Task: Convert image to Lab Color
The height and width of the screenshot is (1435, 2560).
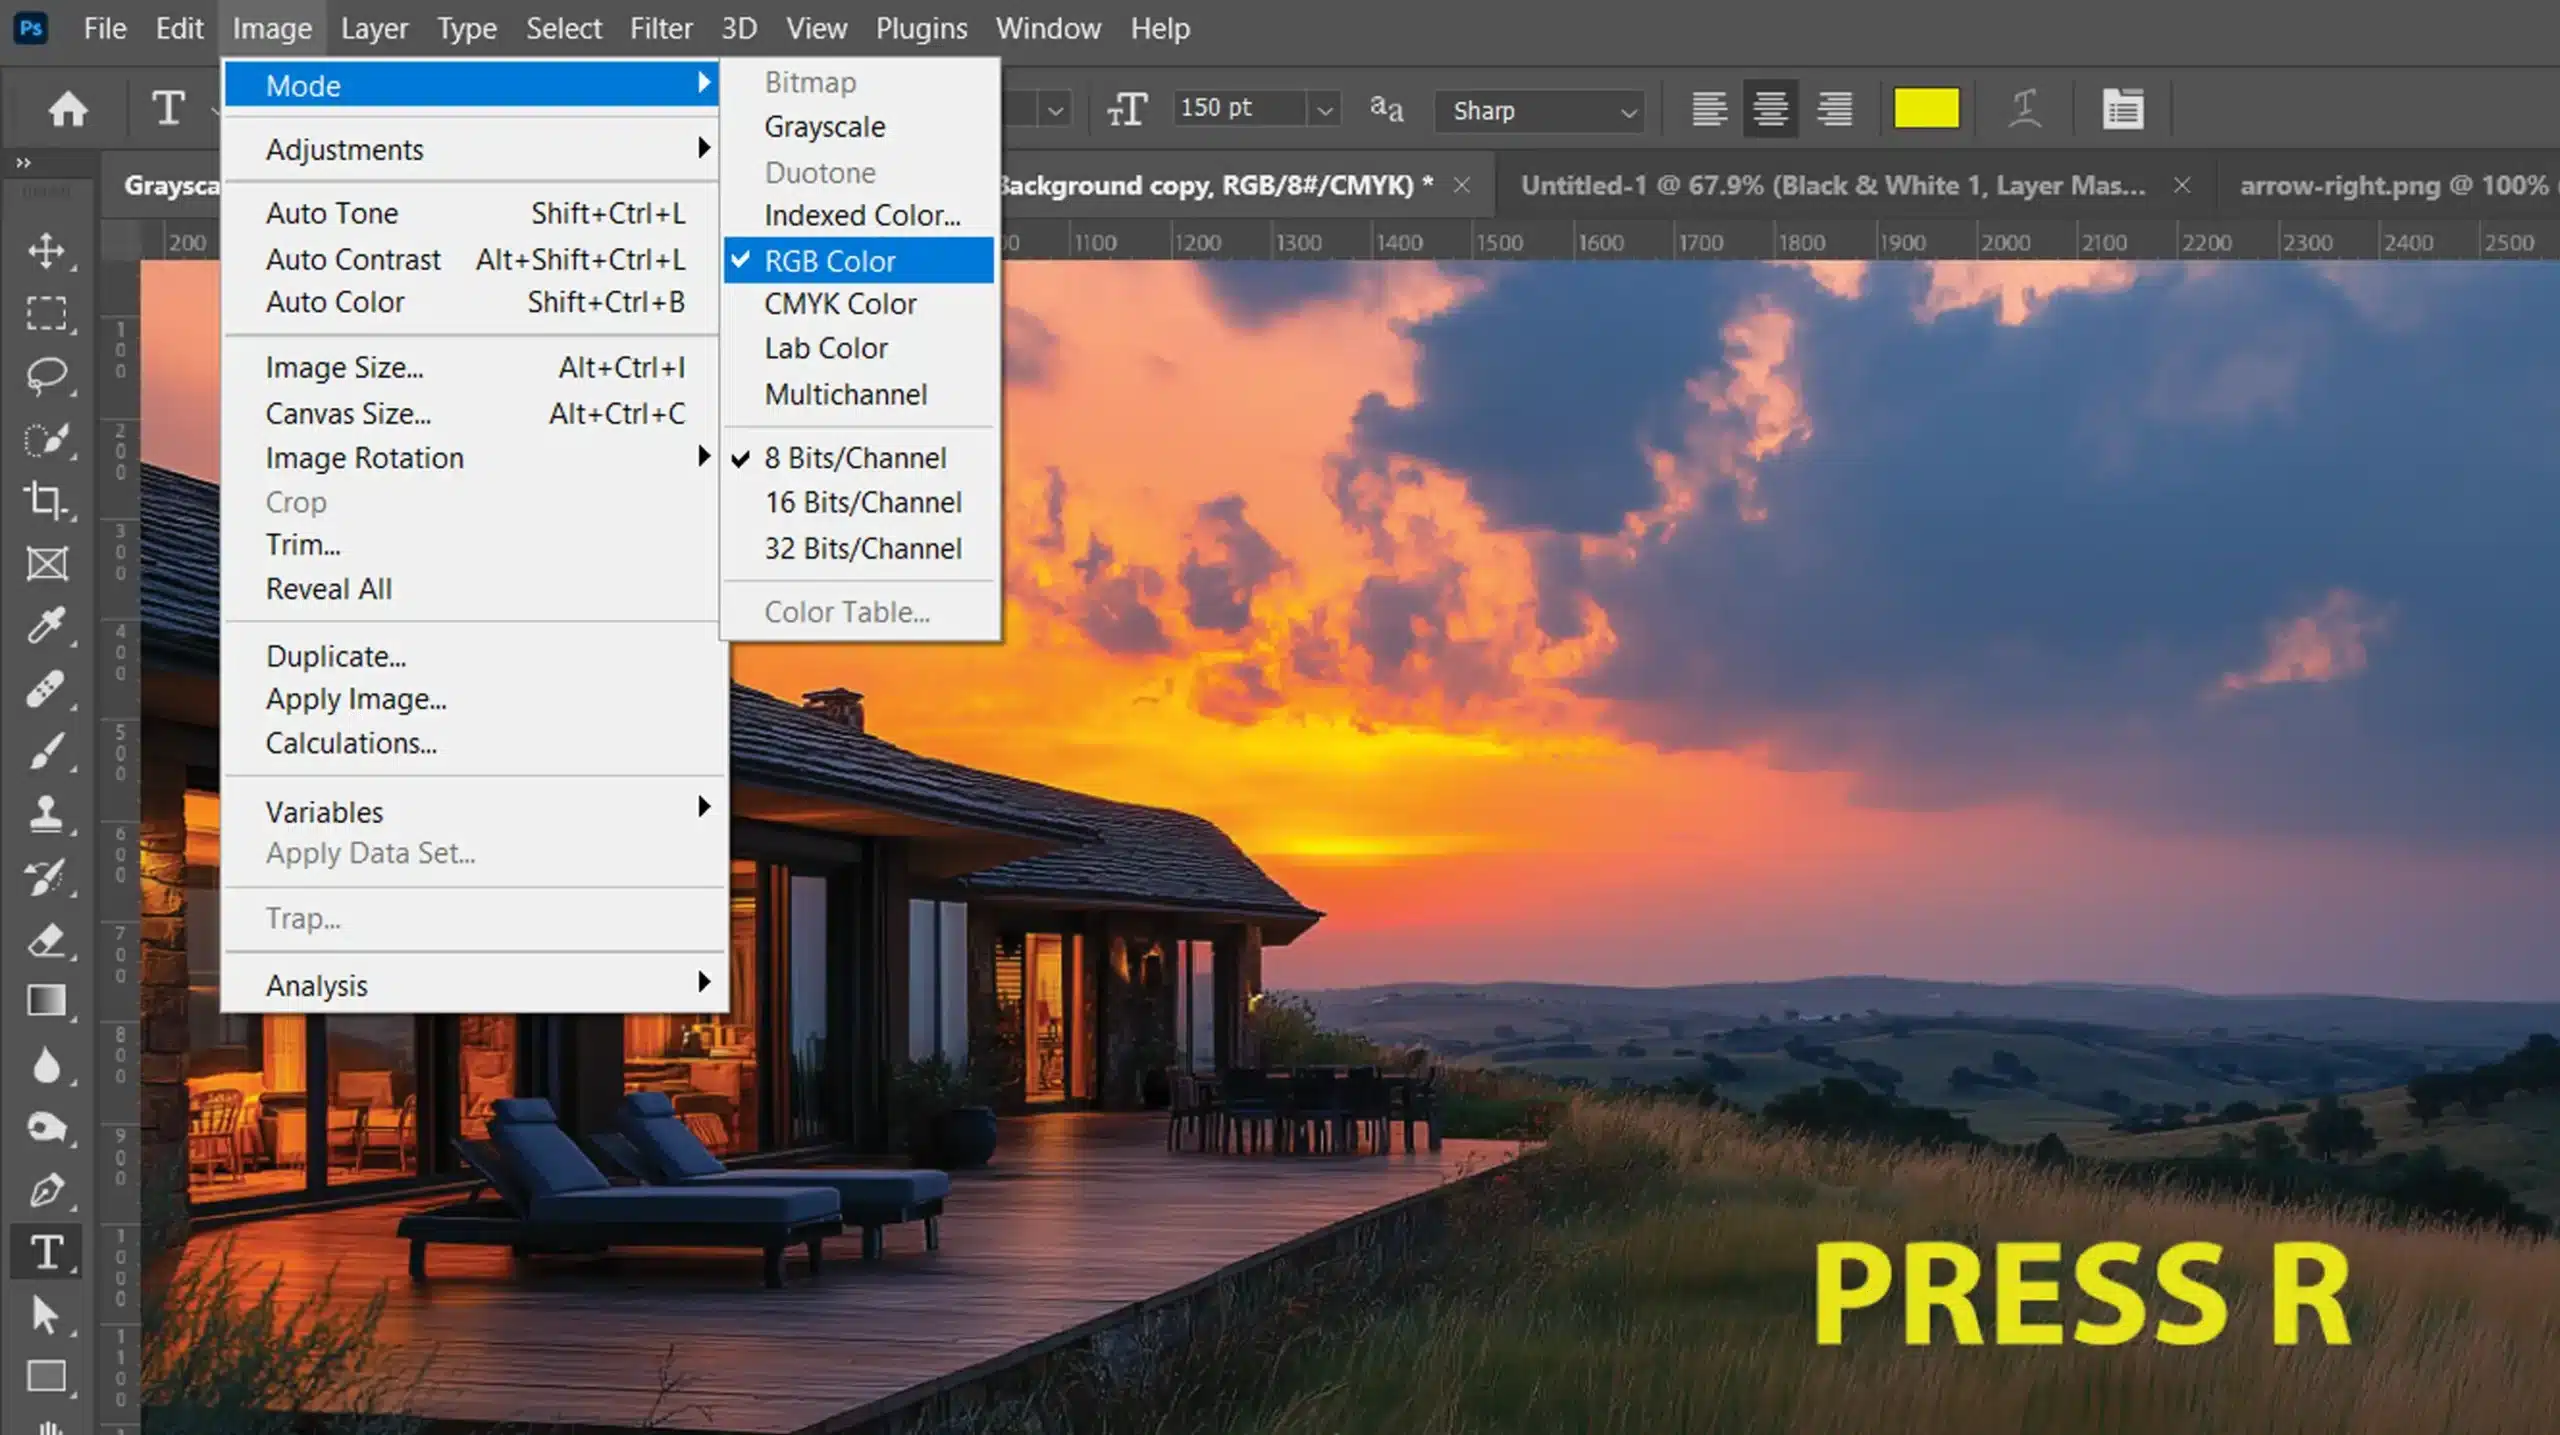Action: click(x=859, y=348)
